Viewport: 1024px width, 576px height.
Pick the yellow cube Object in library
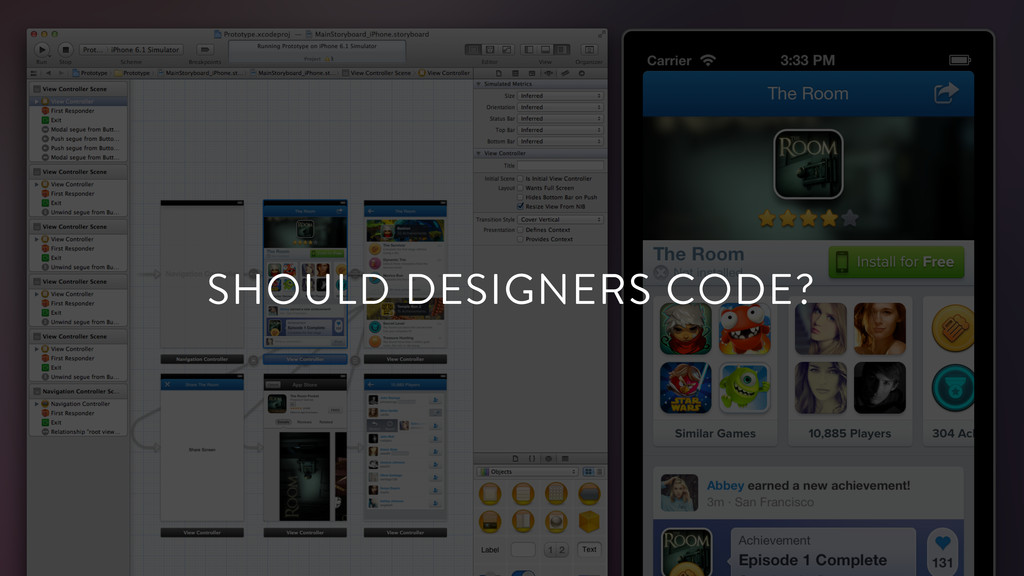[589, 522]
